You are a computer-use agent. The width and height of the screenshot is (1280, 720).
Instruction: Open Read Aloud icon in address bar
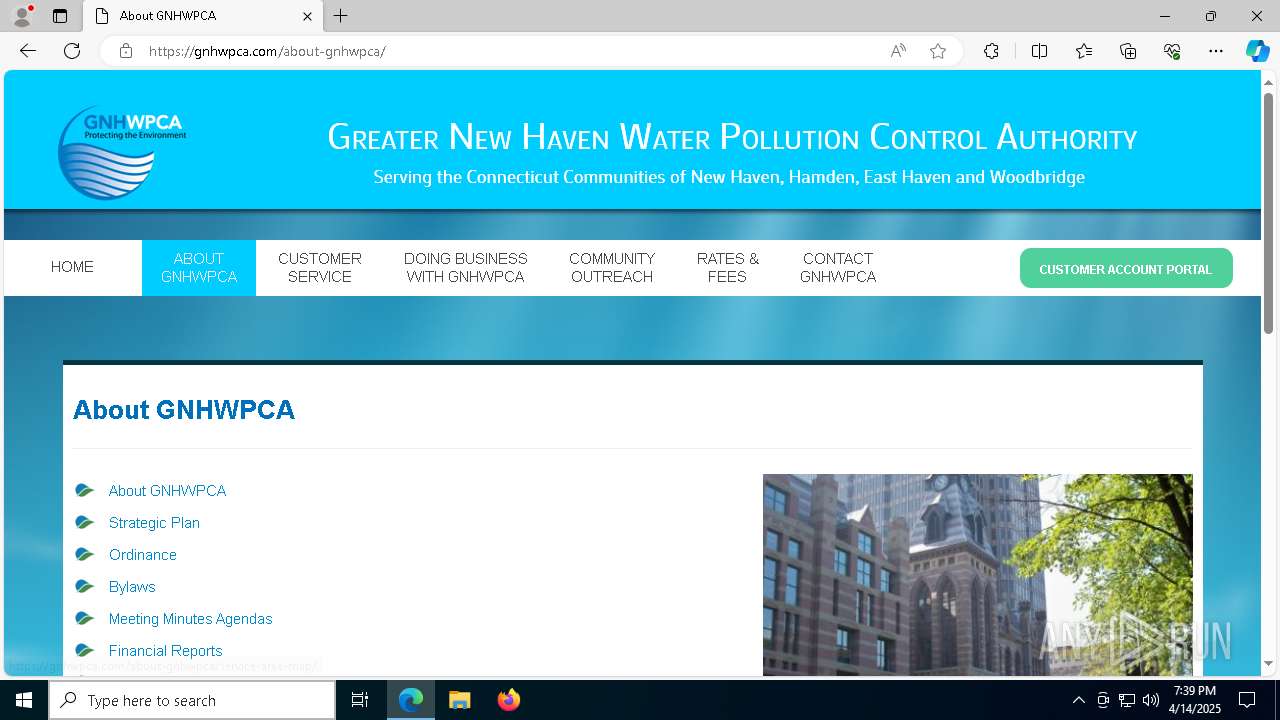[898, 51]
